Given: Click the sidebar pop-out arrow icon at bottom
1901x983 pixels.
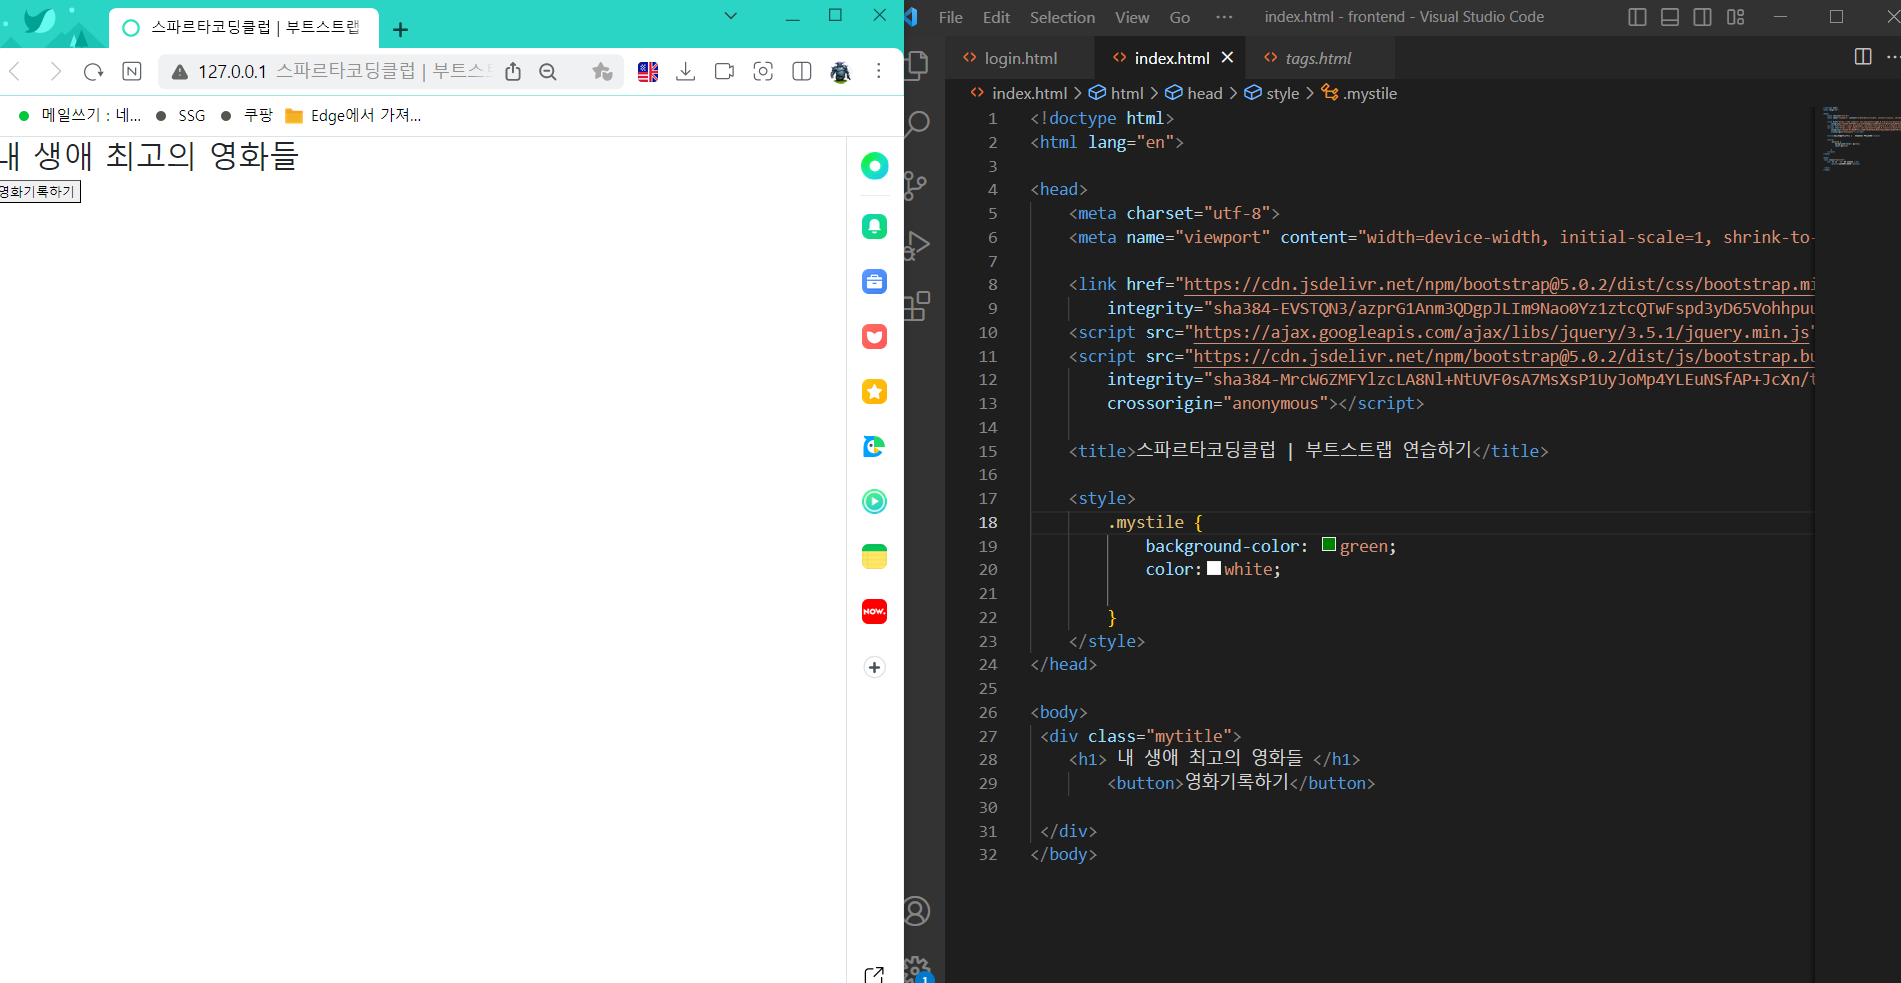Looking at the screenshot, I should click(874, 975).
